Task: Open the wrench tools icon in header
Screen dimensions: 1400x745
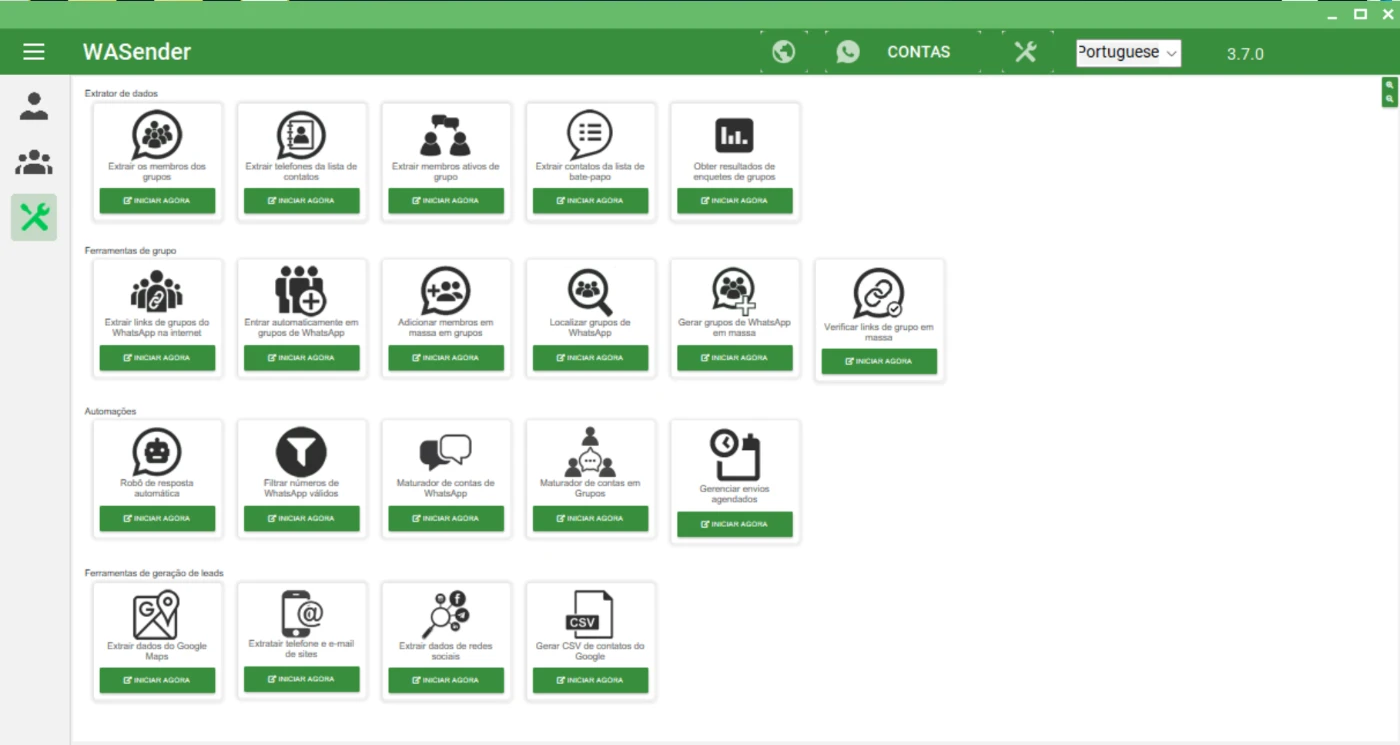Action: (x=1025, y=52)
